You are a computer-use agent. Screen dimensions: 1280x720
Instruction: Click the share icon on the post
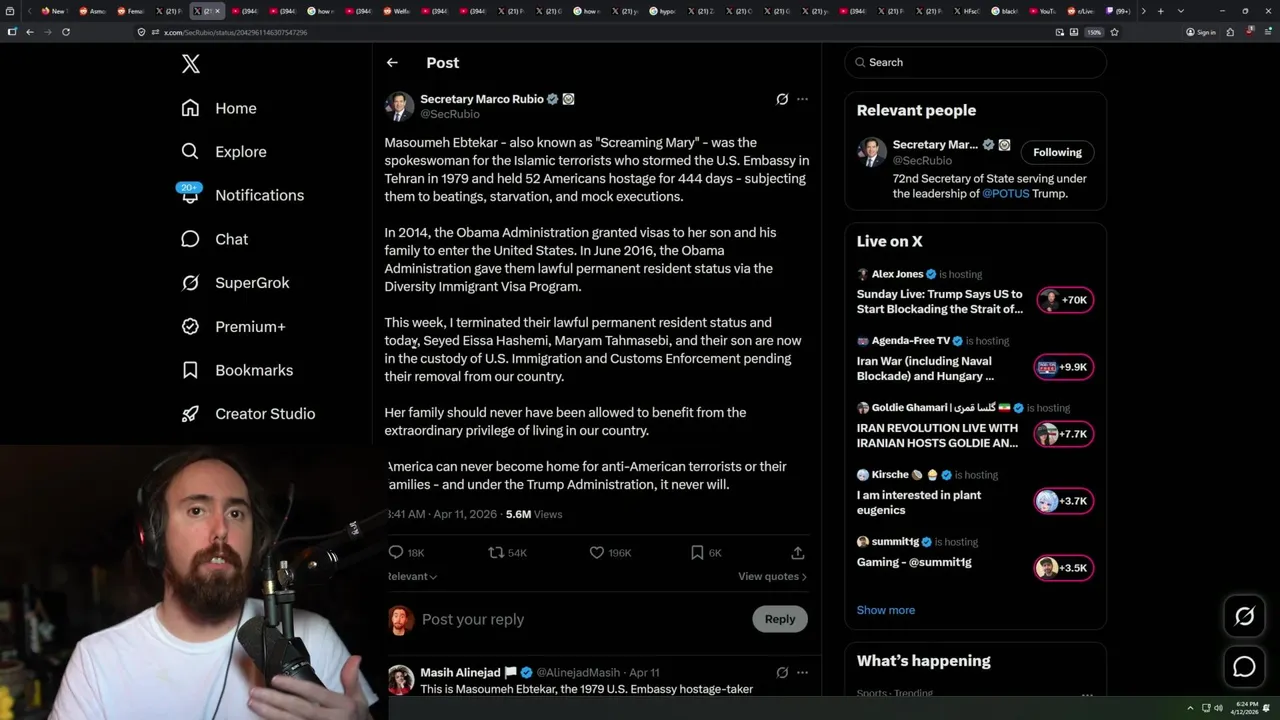tap(797, 552)
